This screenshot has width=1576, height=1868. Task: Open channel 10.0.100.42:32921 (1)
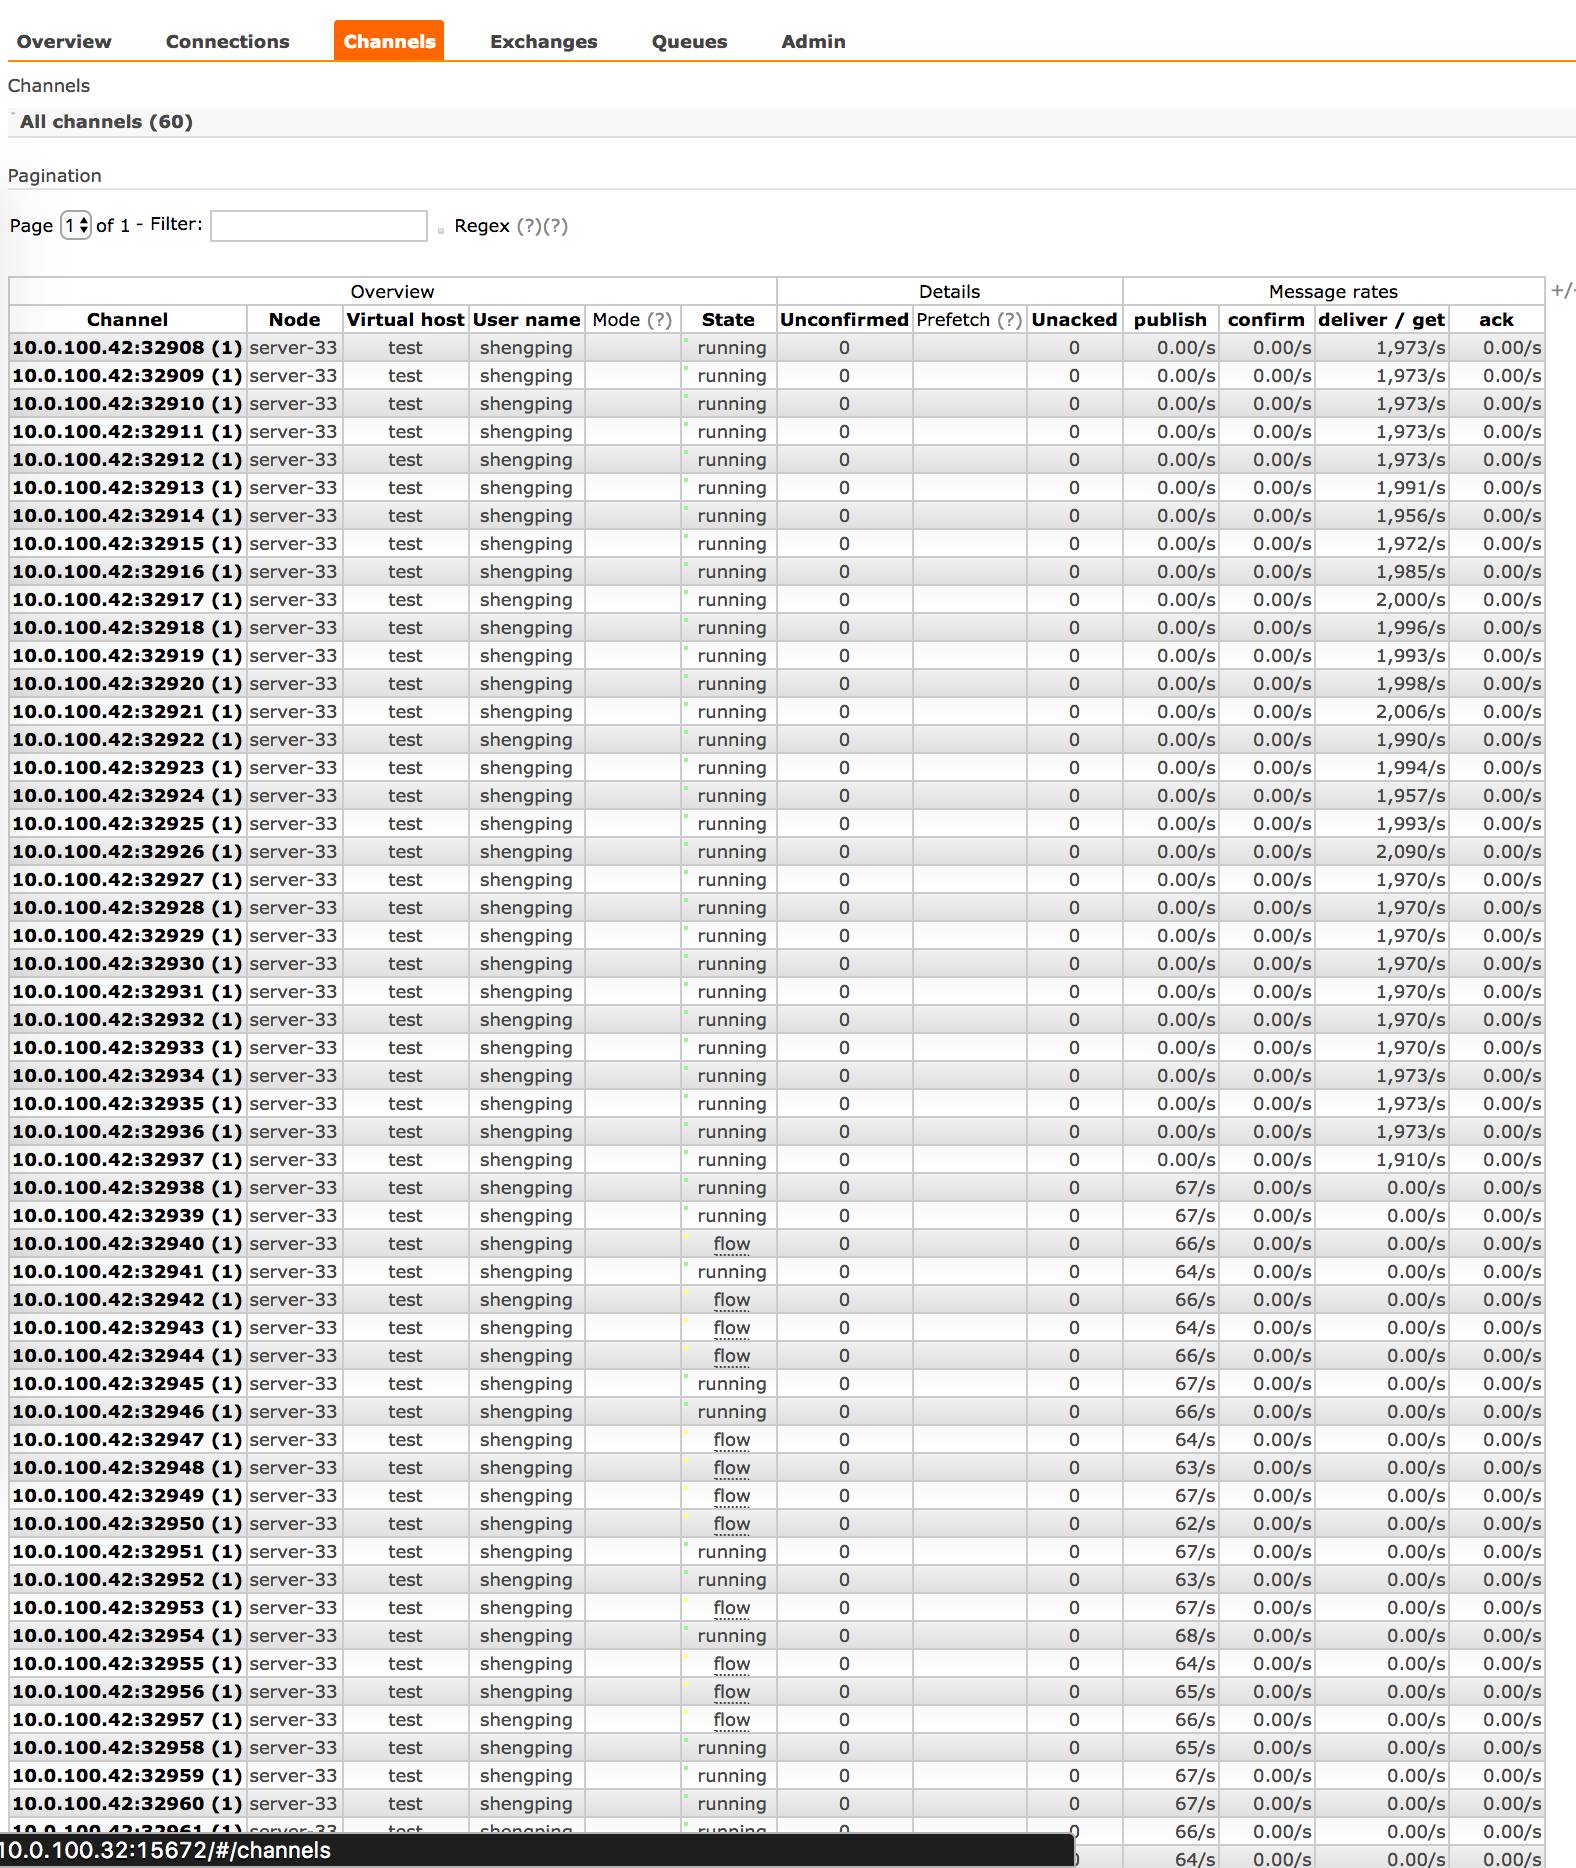127,712
